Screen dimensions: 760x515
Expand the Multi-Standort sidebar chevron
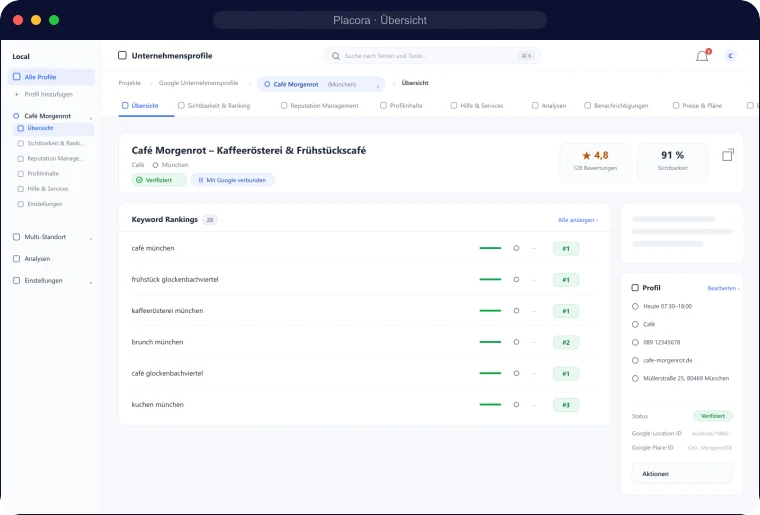point(91,239)
